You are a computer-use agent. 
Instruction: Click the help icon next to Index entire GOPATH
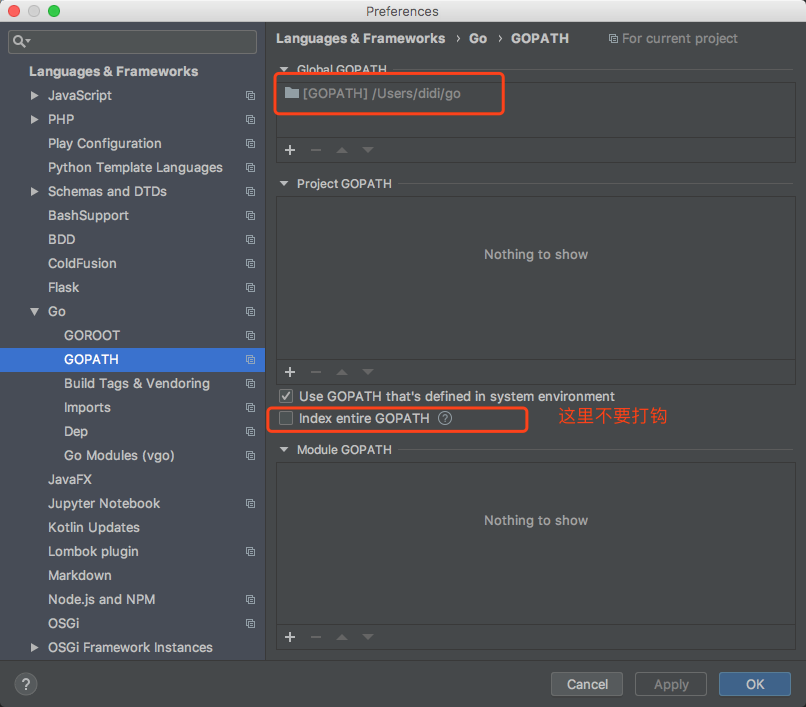445,419
